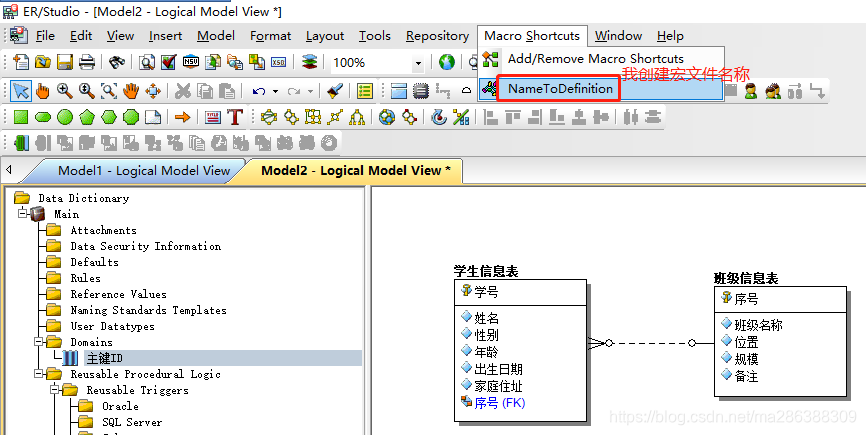The width and height of the screenshot is (866, 435).
Task: Collapse the Reusable Triggers node
Action: click(x=55, y=390)
